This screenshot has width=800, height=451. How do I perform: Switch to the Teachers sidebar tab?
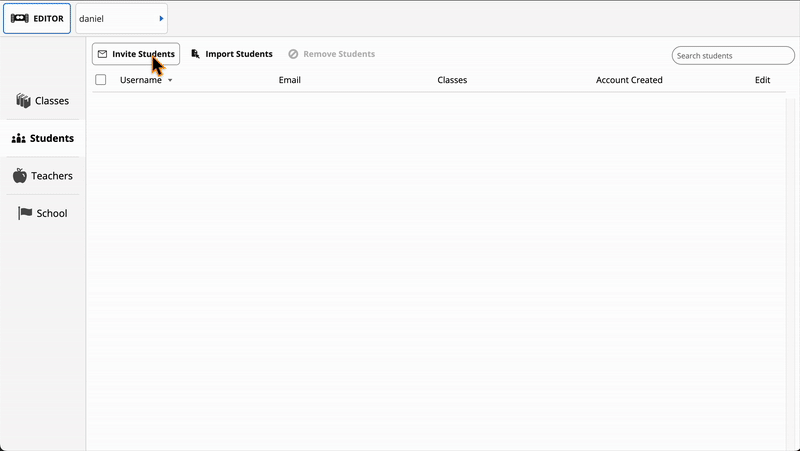[x=51, y=176]
